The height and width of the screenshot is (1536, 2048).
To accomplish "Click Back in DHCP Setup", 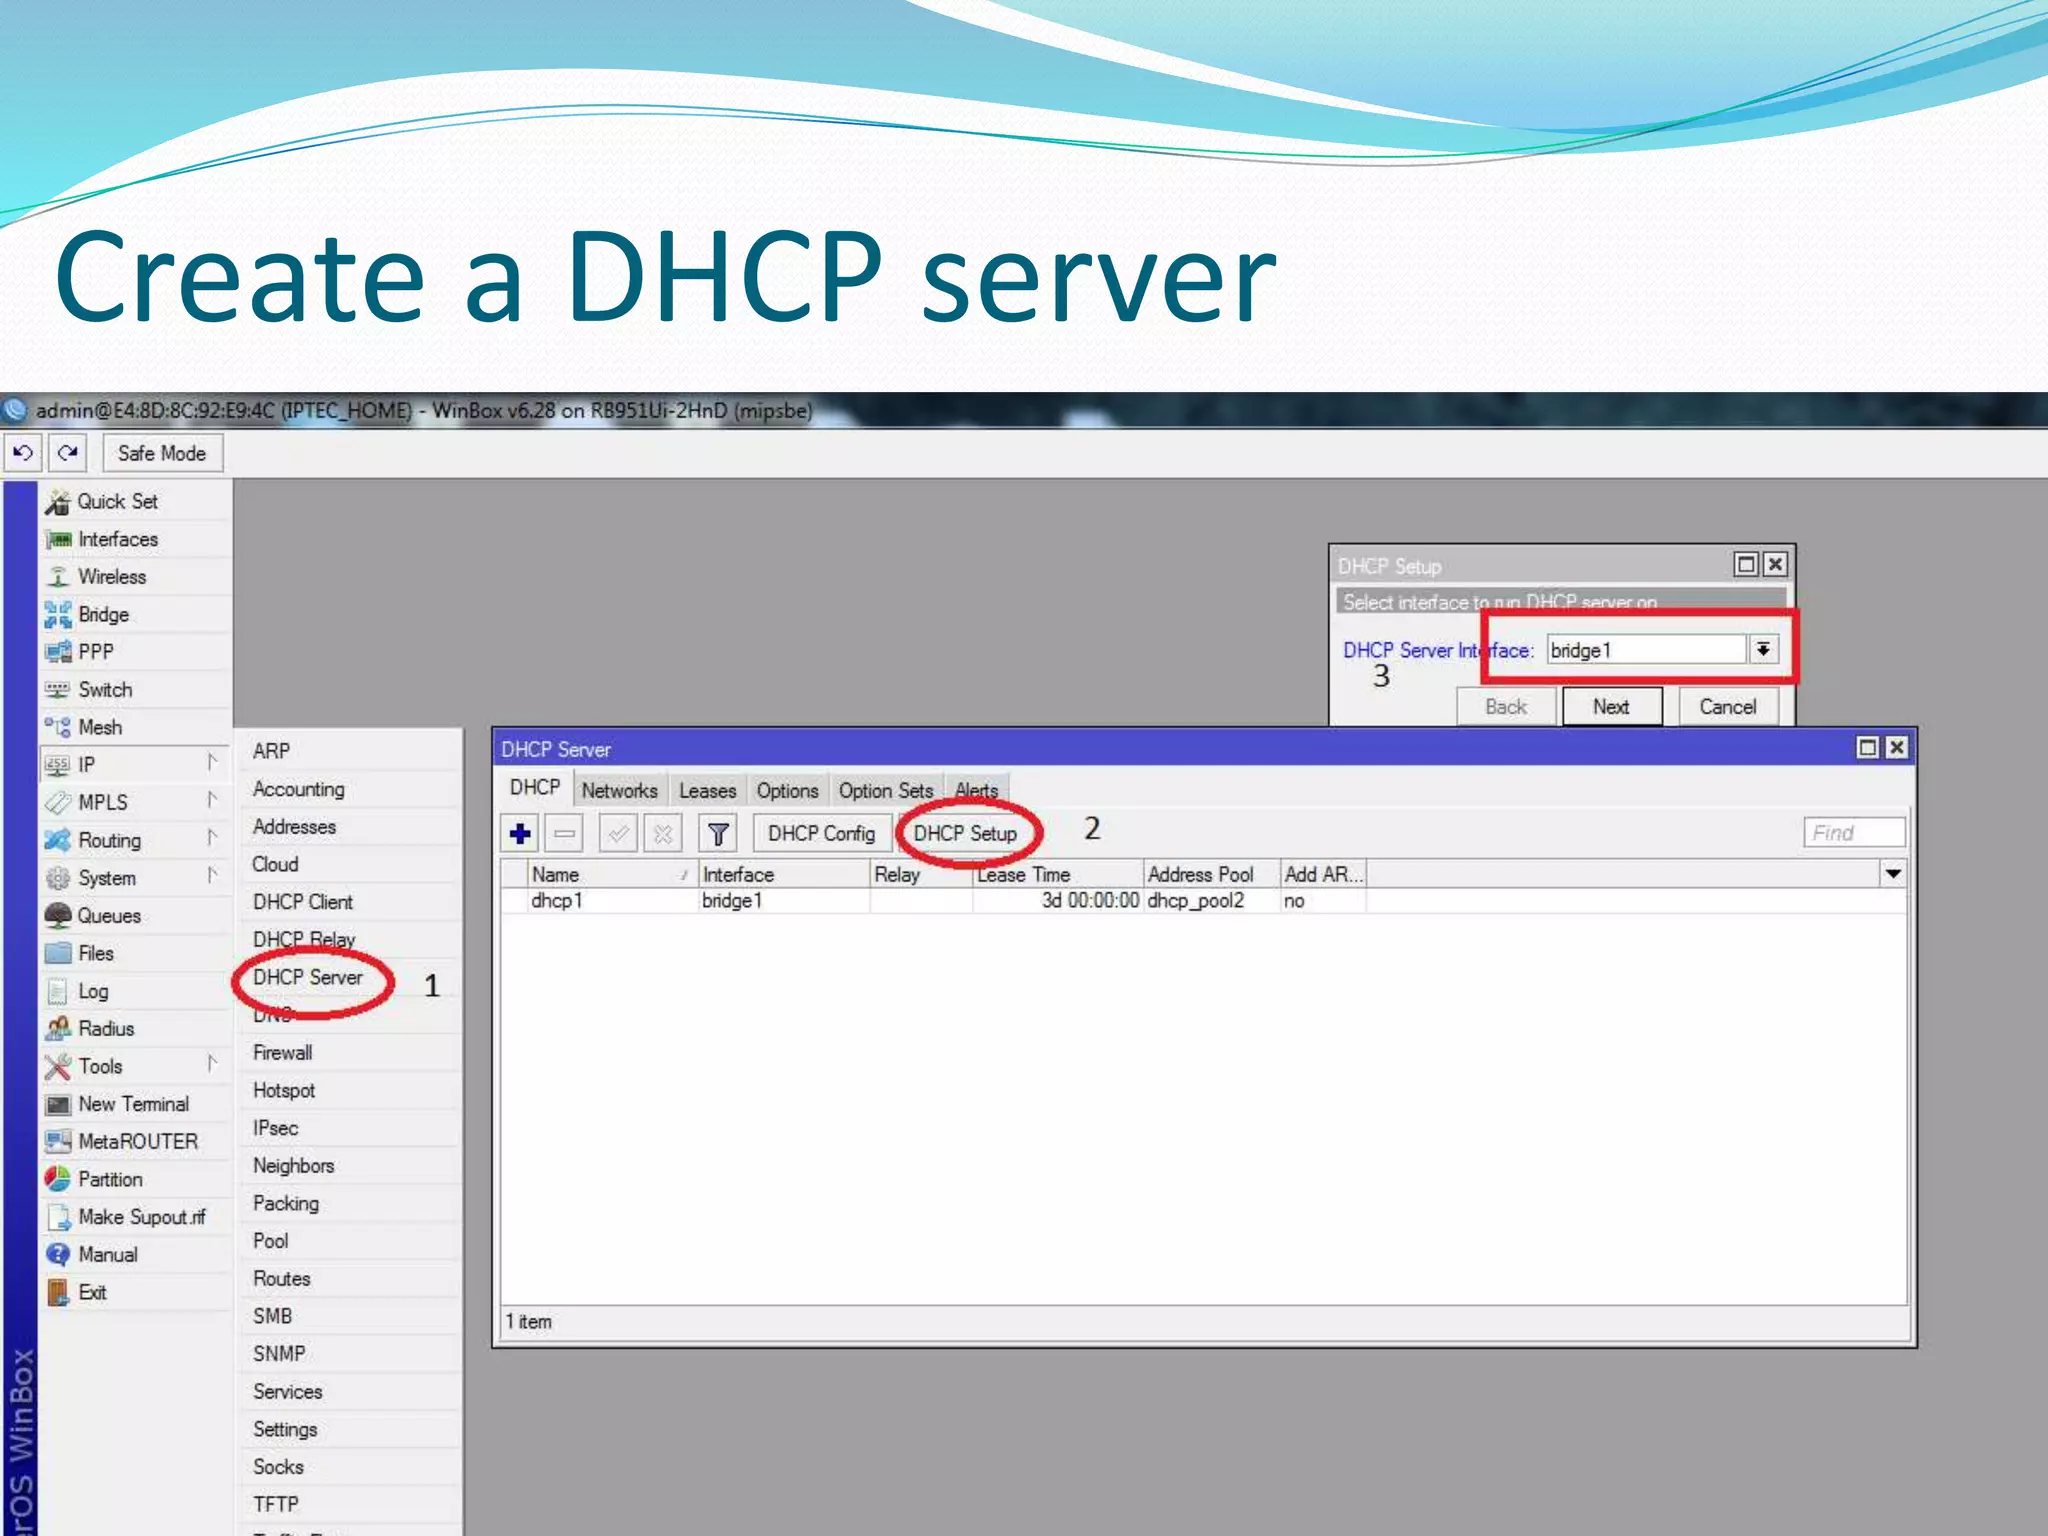I will pyautogui.click(x=1506, y=707).
